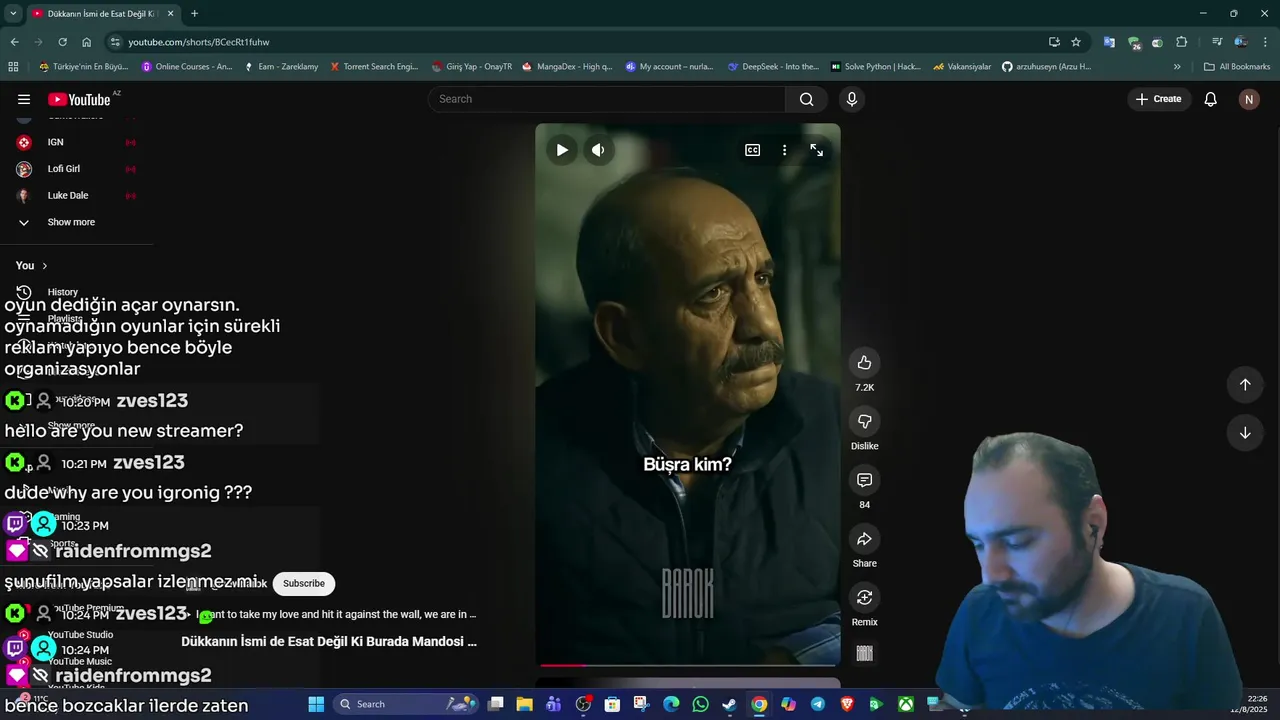Mute the Short's audio
The width and height of the screenshot is (1280, 720).
click(x=598, y=150)
